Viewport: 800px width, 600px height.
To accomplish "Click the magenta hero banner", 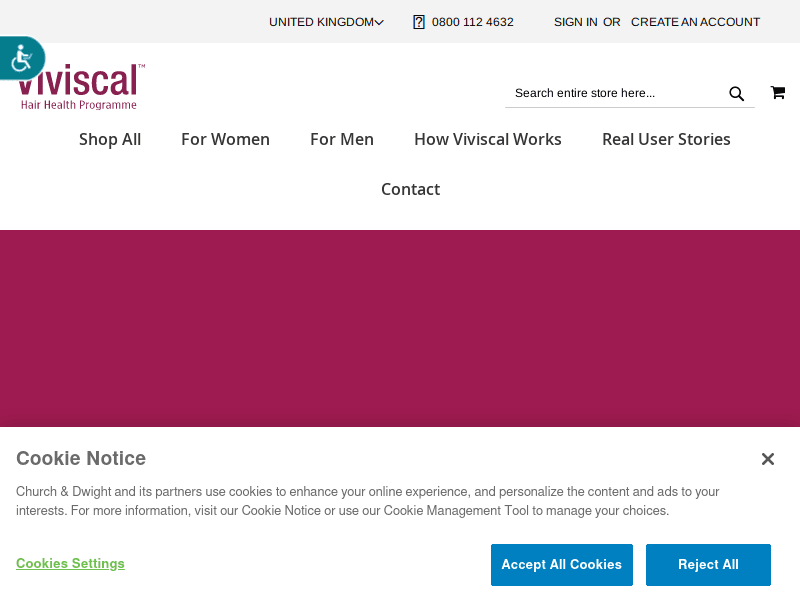I will (x=400, y=328).
